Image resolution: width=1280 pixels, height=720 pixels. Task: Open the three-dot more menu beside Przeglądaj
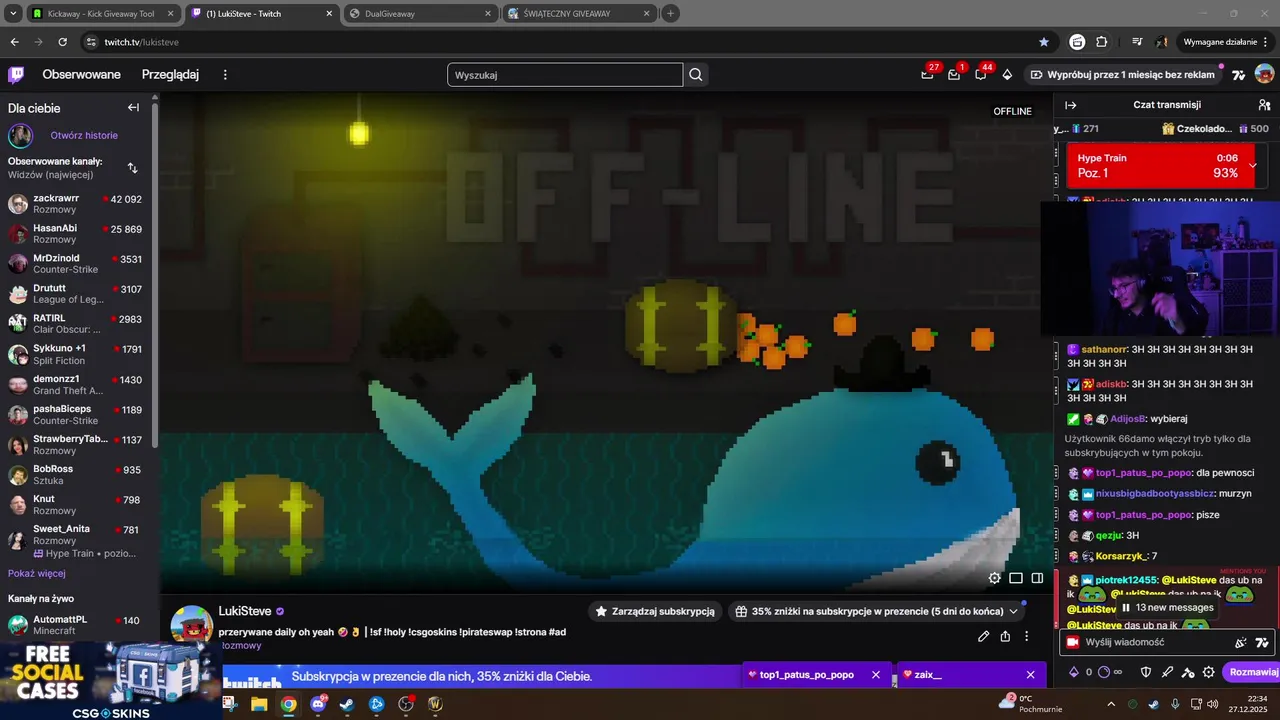point(225,75)
